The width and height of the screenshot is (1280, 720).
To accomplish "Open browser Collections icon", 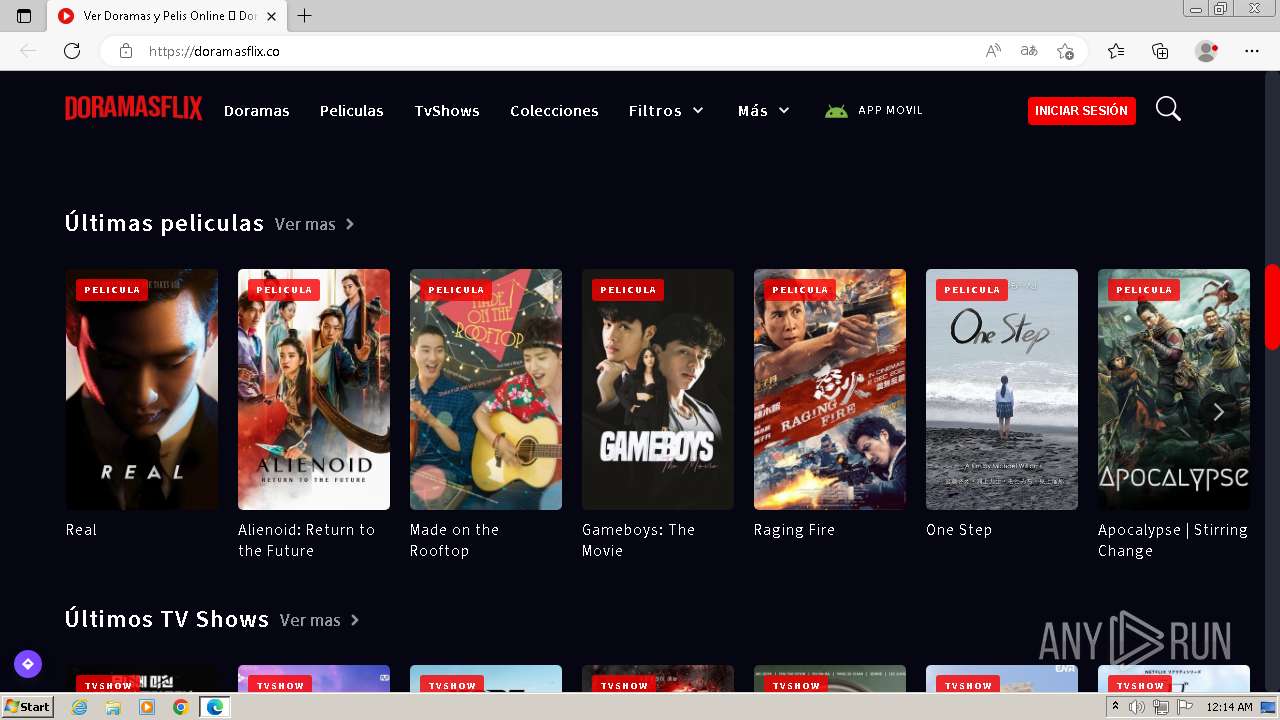I will 1160,51.
